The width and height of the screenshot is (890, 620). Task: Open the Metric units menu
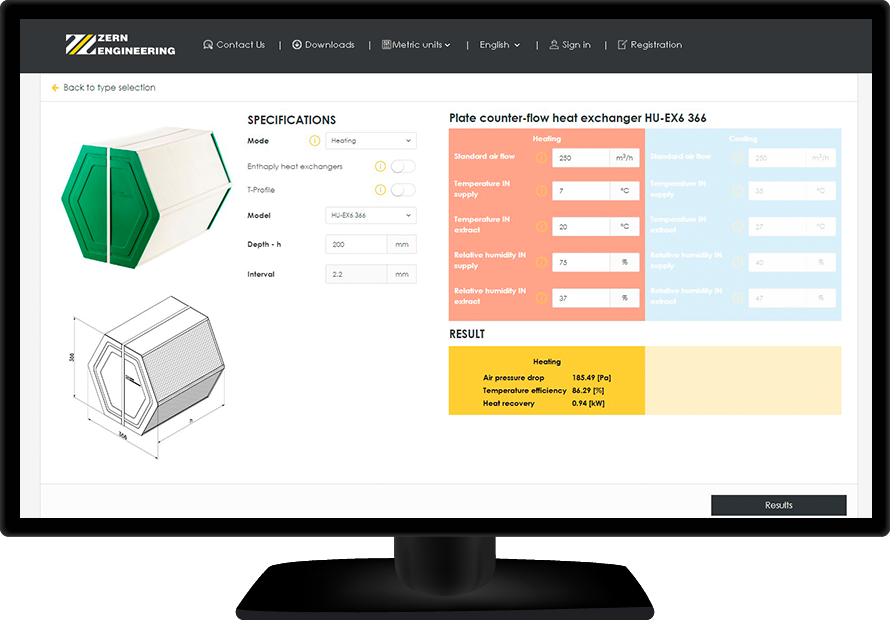pos(416,45)
